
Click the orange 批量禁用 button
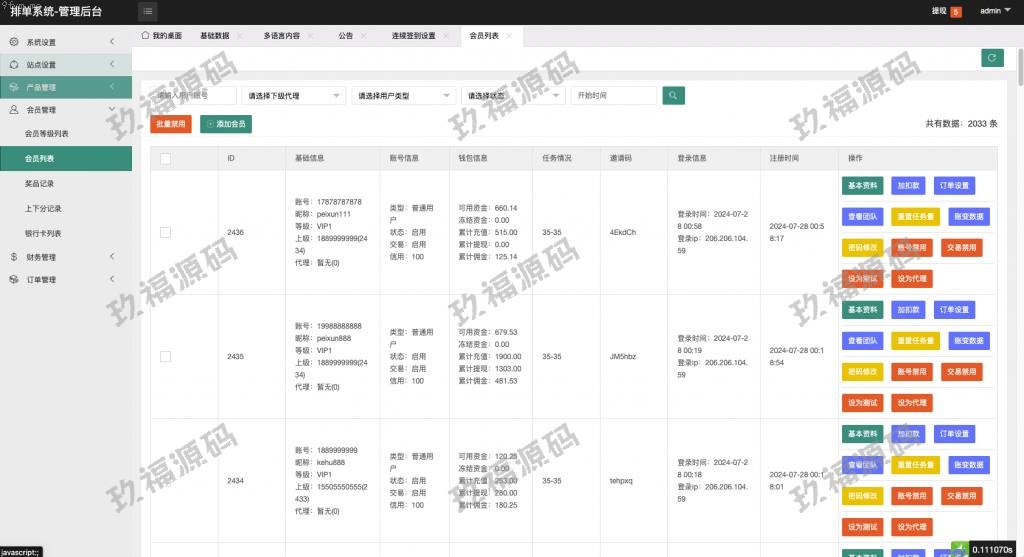pos(170,124)
